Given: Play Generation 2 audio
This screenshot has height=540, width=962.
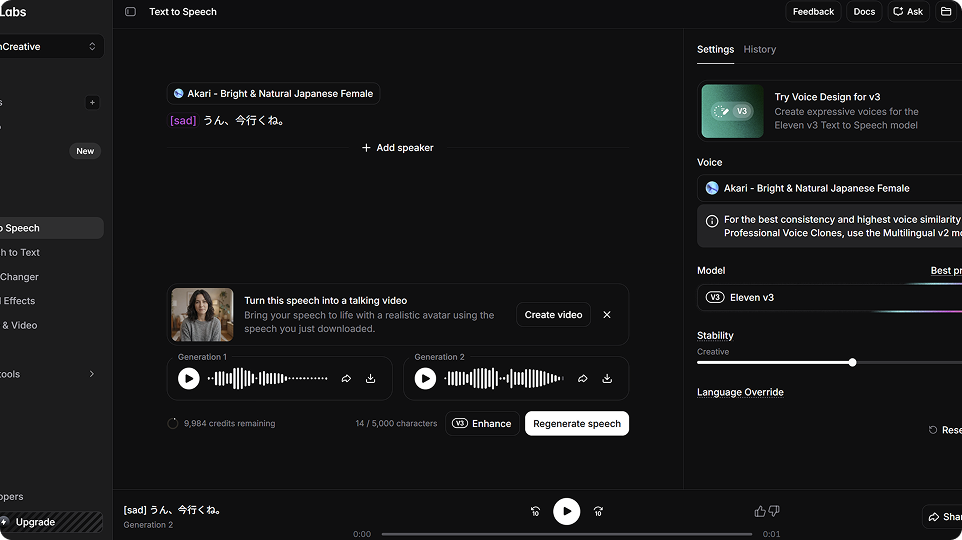Looking at the screenshot, I should (x=425, y=379).
